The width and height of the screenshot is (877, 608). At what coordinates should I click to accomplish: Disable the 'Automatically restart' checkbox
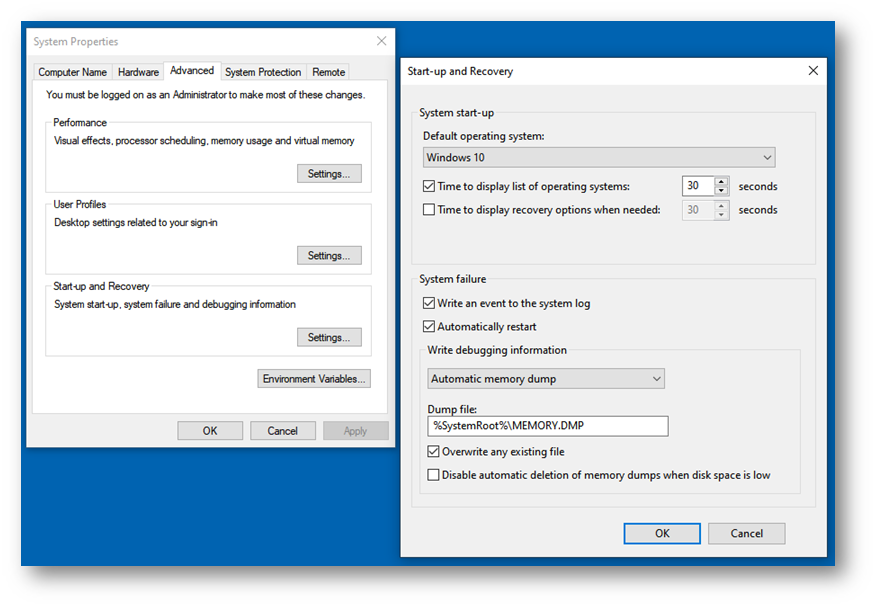tap(429, 327)
